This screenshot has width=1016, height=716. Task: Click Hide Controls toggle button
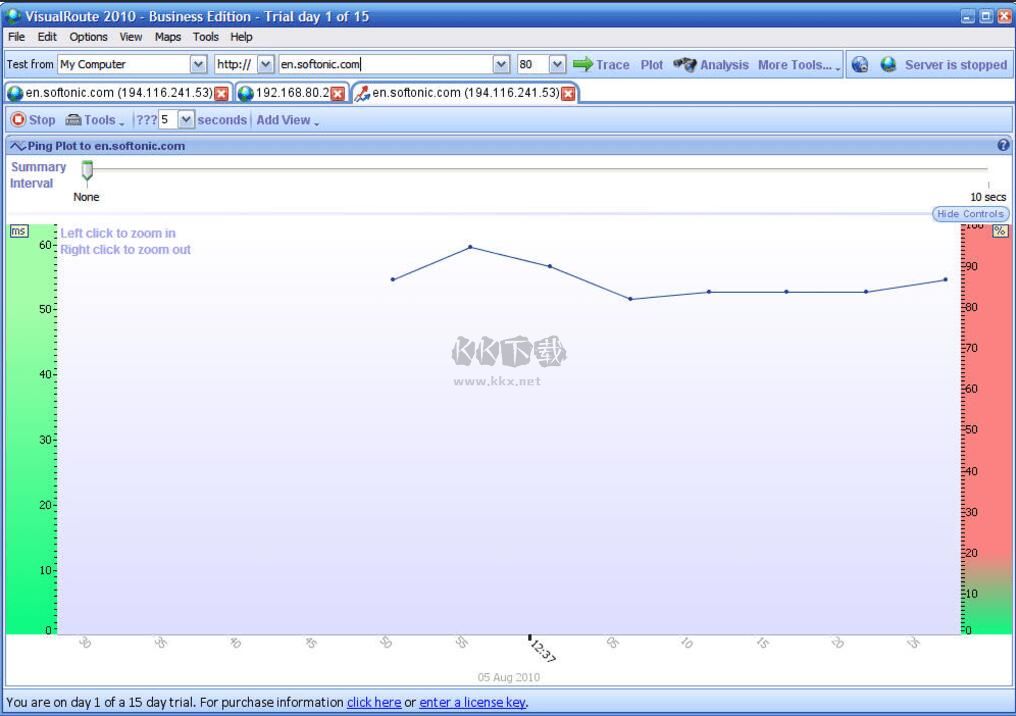969,214
